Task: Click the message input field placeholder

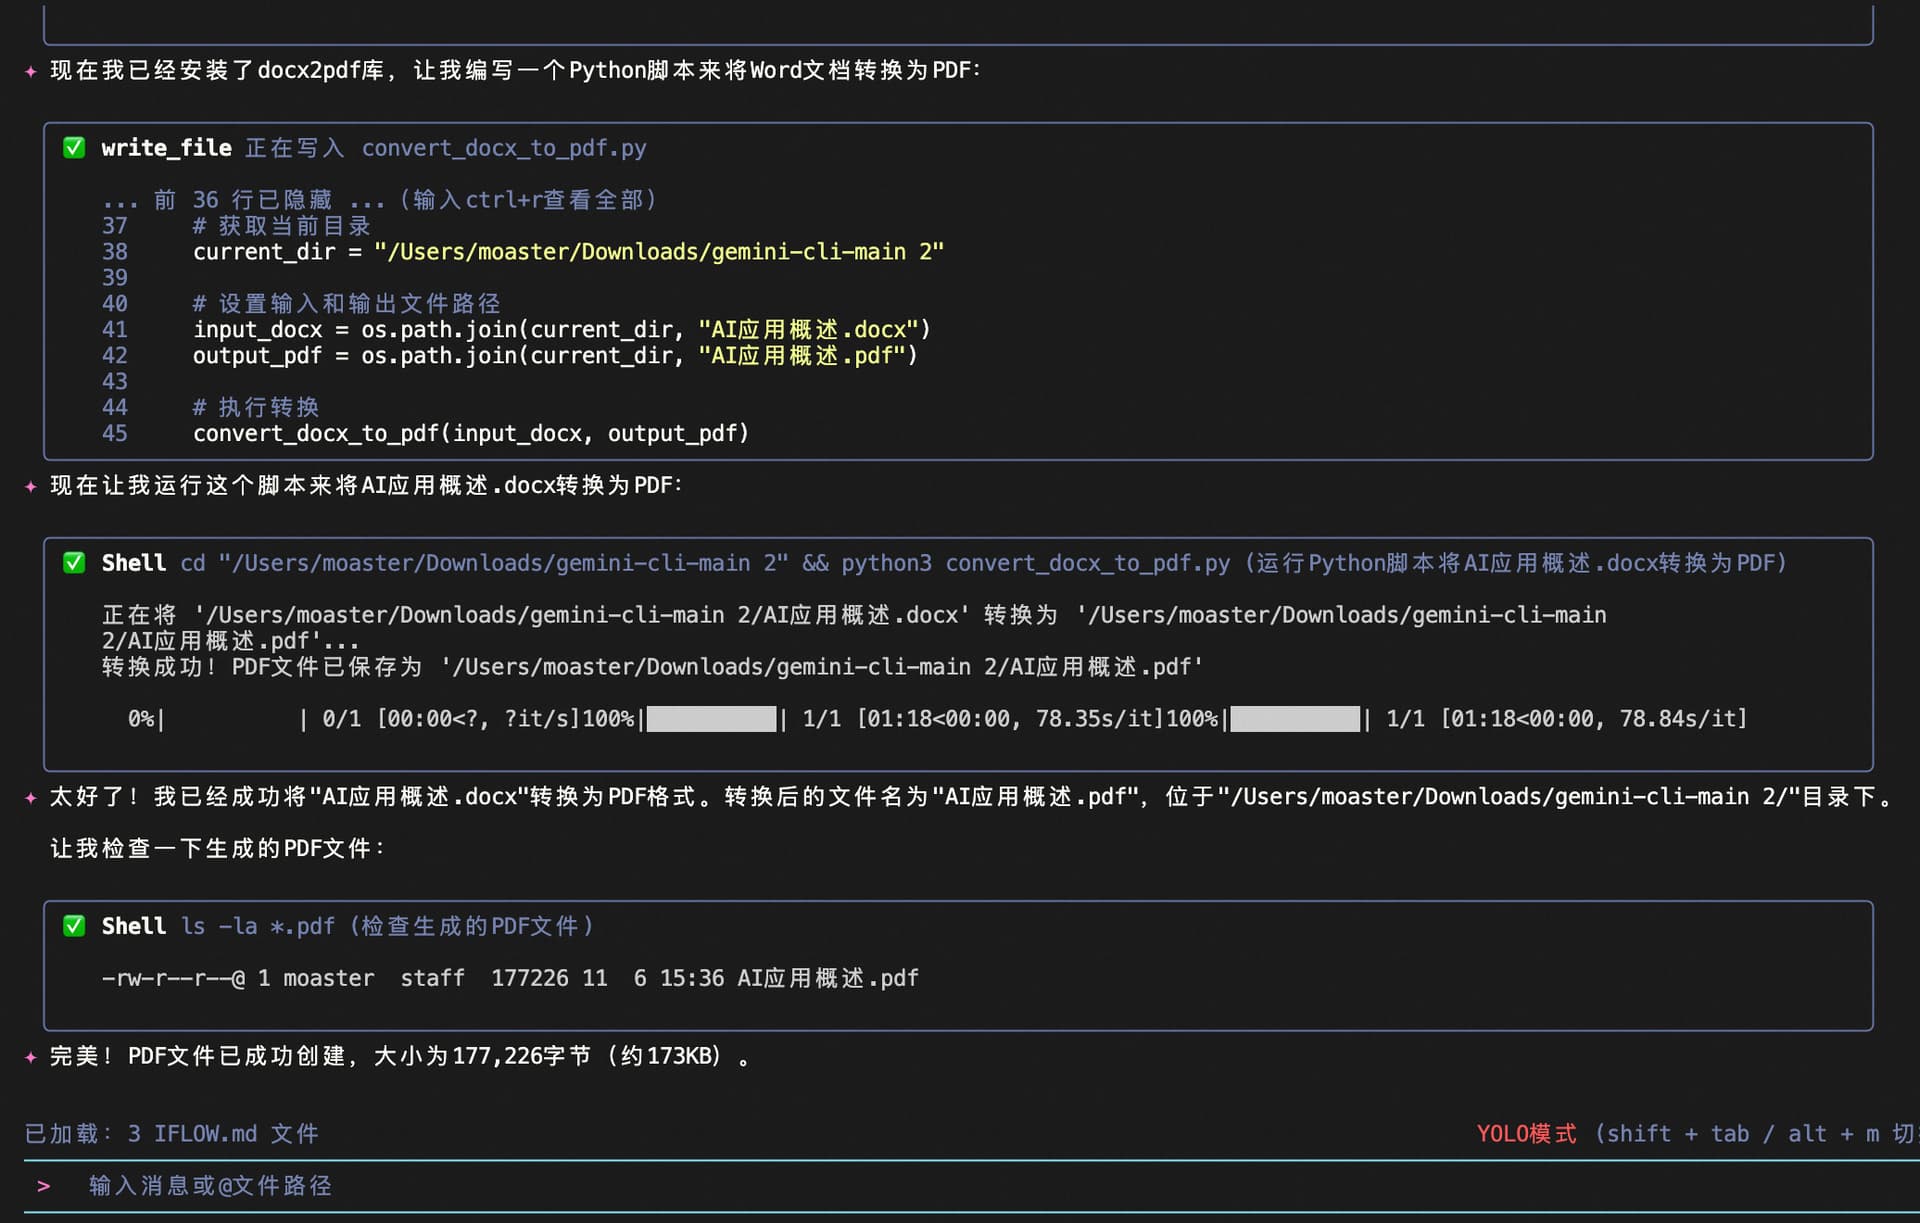Action: point(210,1186)
